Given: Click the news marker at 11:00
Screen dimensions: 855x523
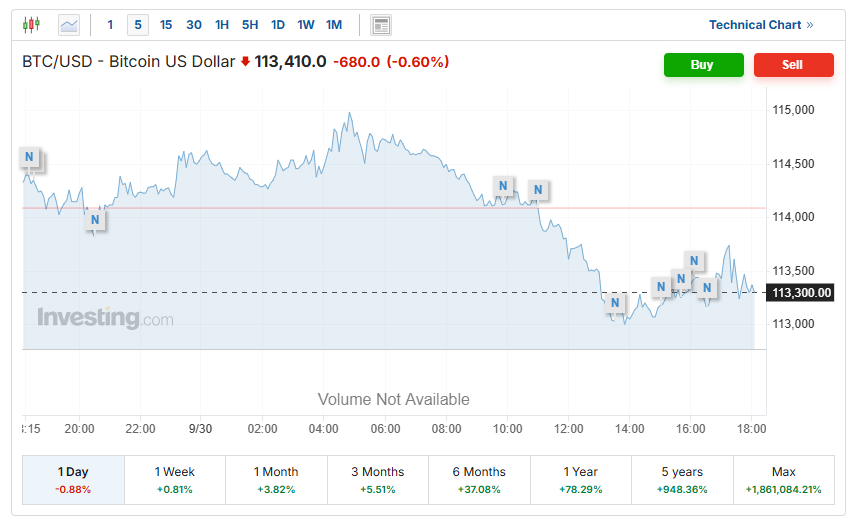Looking at the screenshot, I should coord(539,189).
